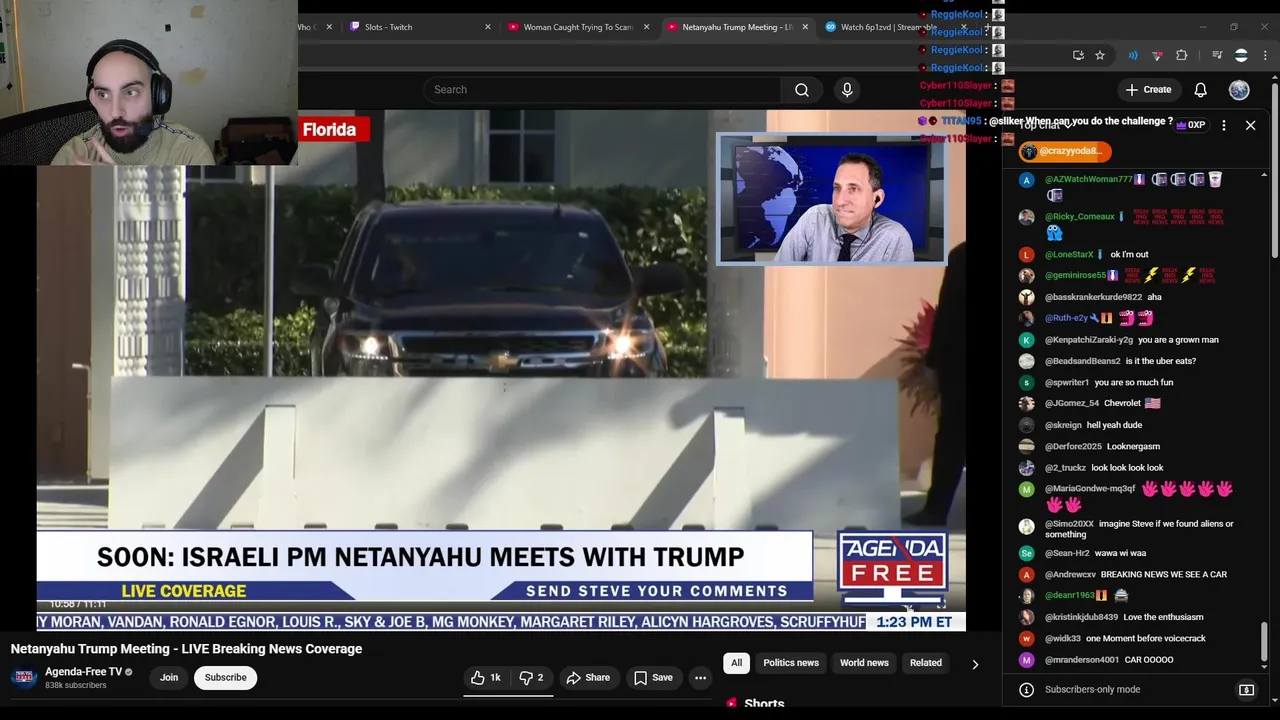Close the live chat panel

(1250, 125)
